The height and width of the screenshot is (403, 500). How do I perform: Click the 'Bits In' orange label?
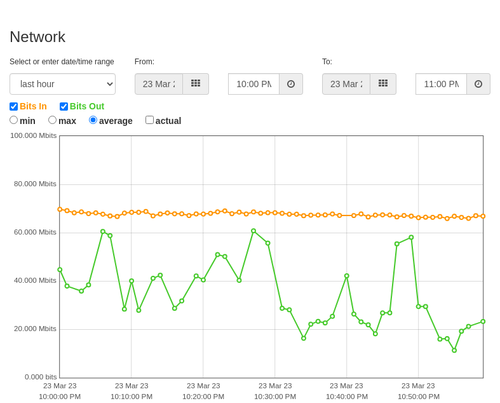pos(33,106)
